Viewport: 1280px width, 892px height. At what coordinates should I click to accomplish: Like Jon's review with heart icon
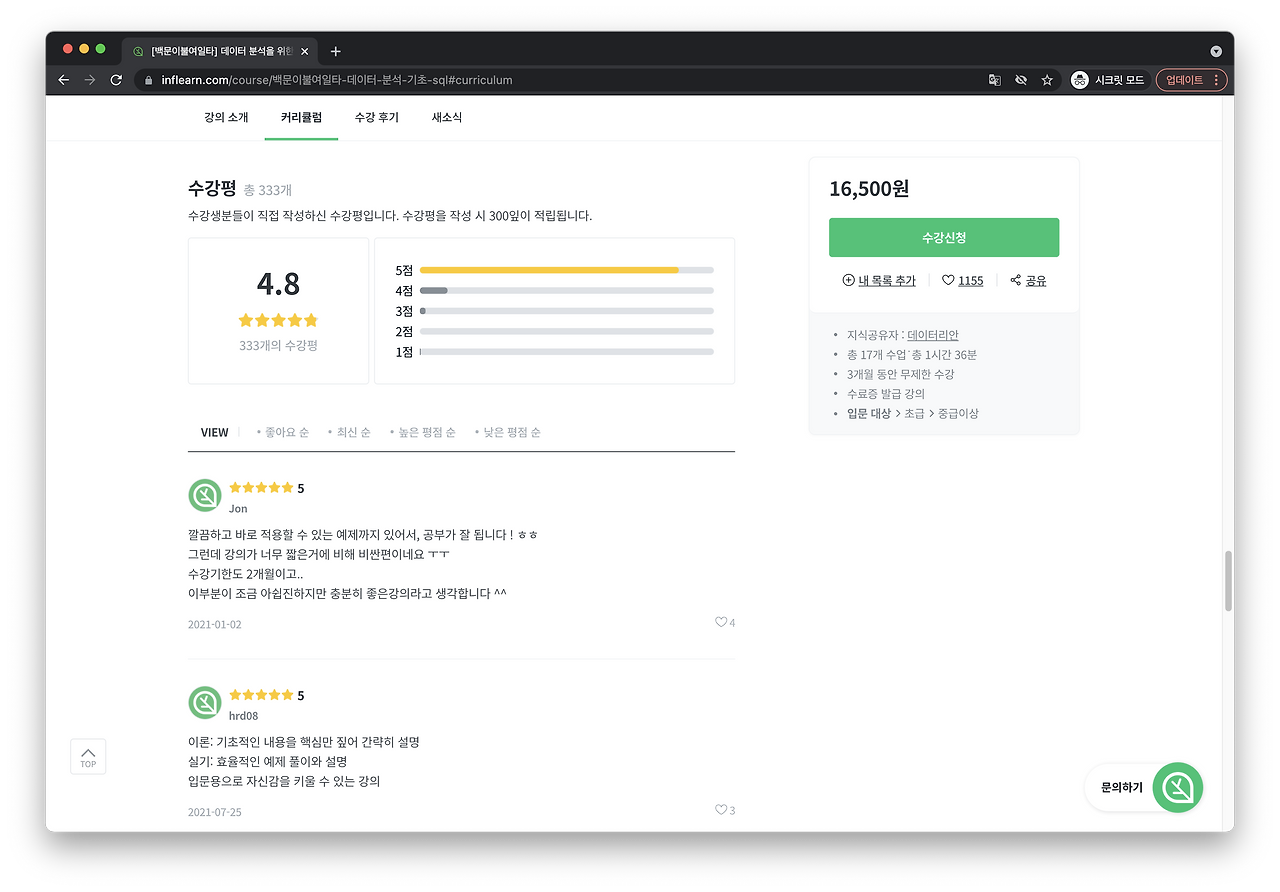coord(721,622)
